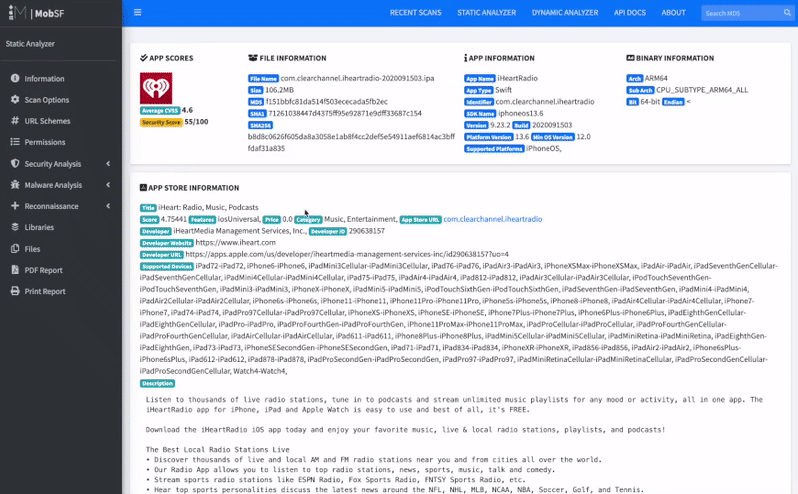
Task: Select the Permissions sidebar item
Action: click(x=61, y=142)
